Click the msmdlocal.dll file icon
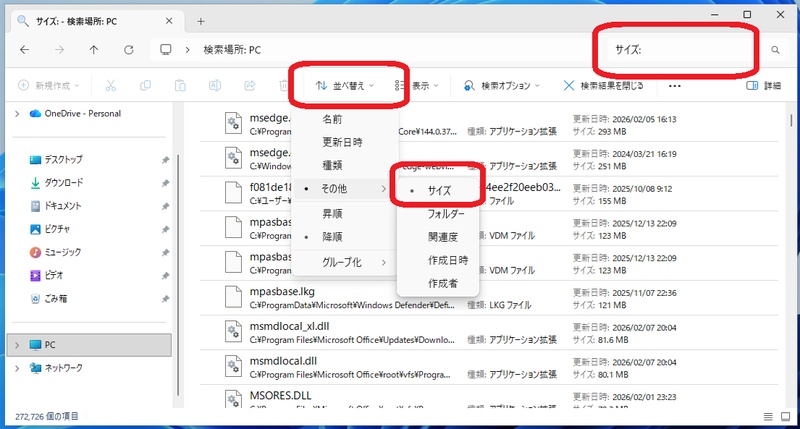The image size is (800, 429). click(233, 366)
